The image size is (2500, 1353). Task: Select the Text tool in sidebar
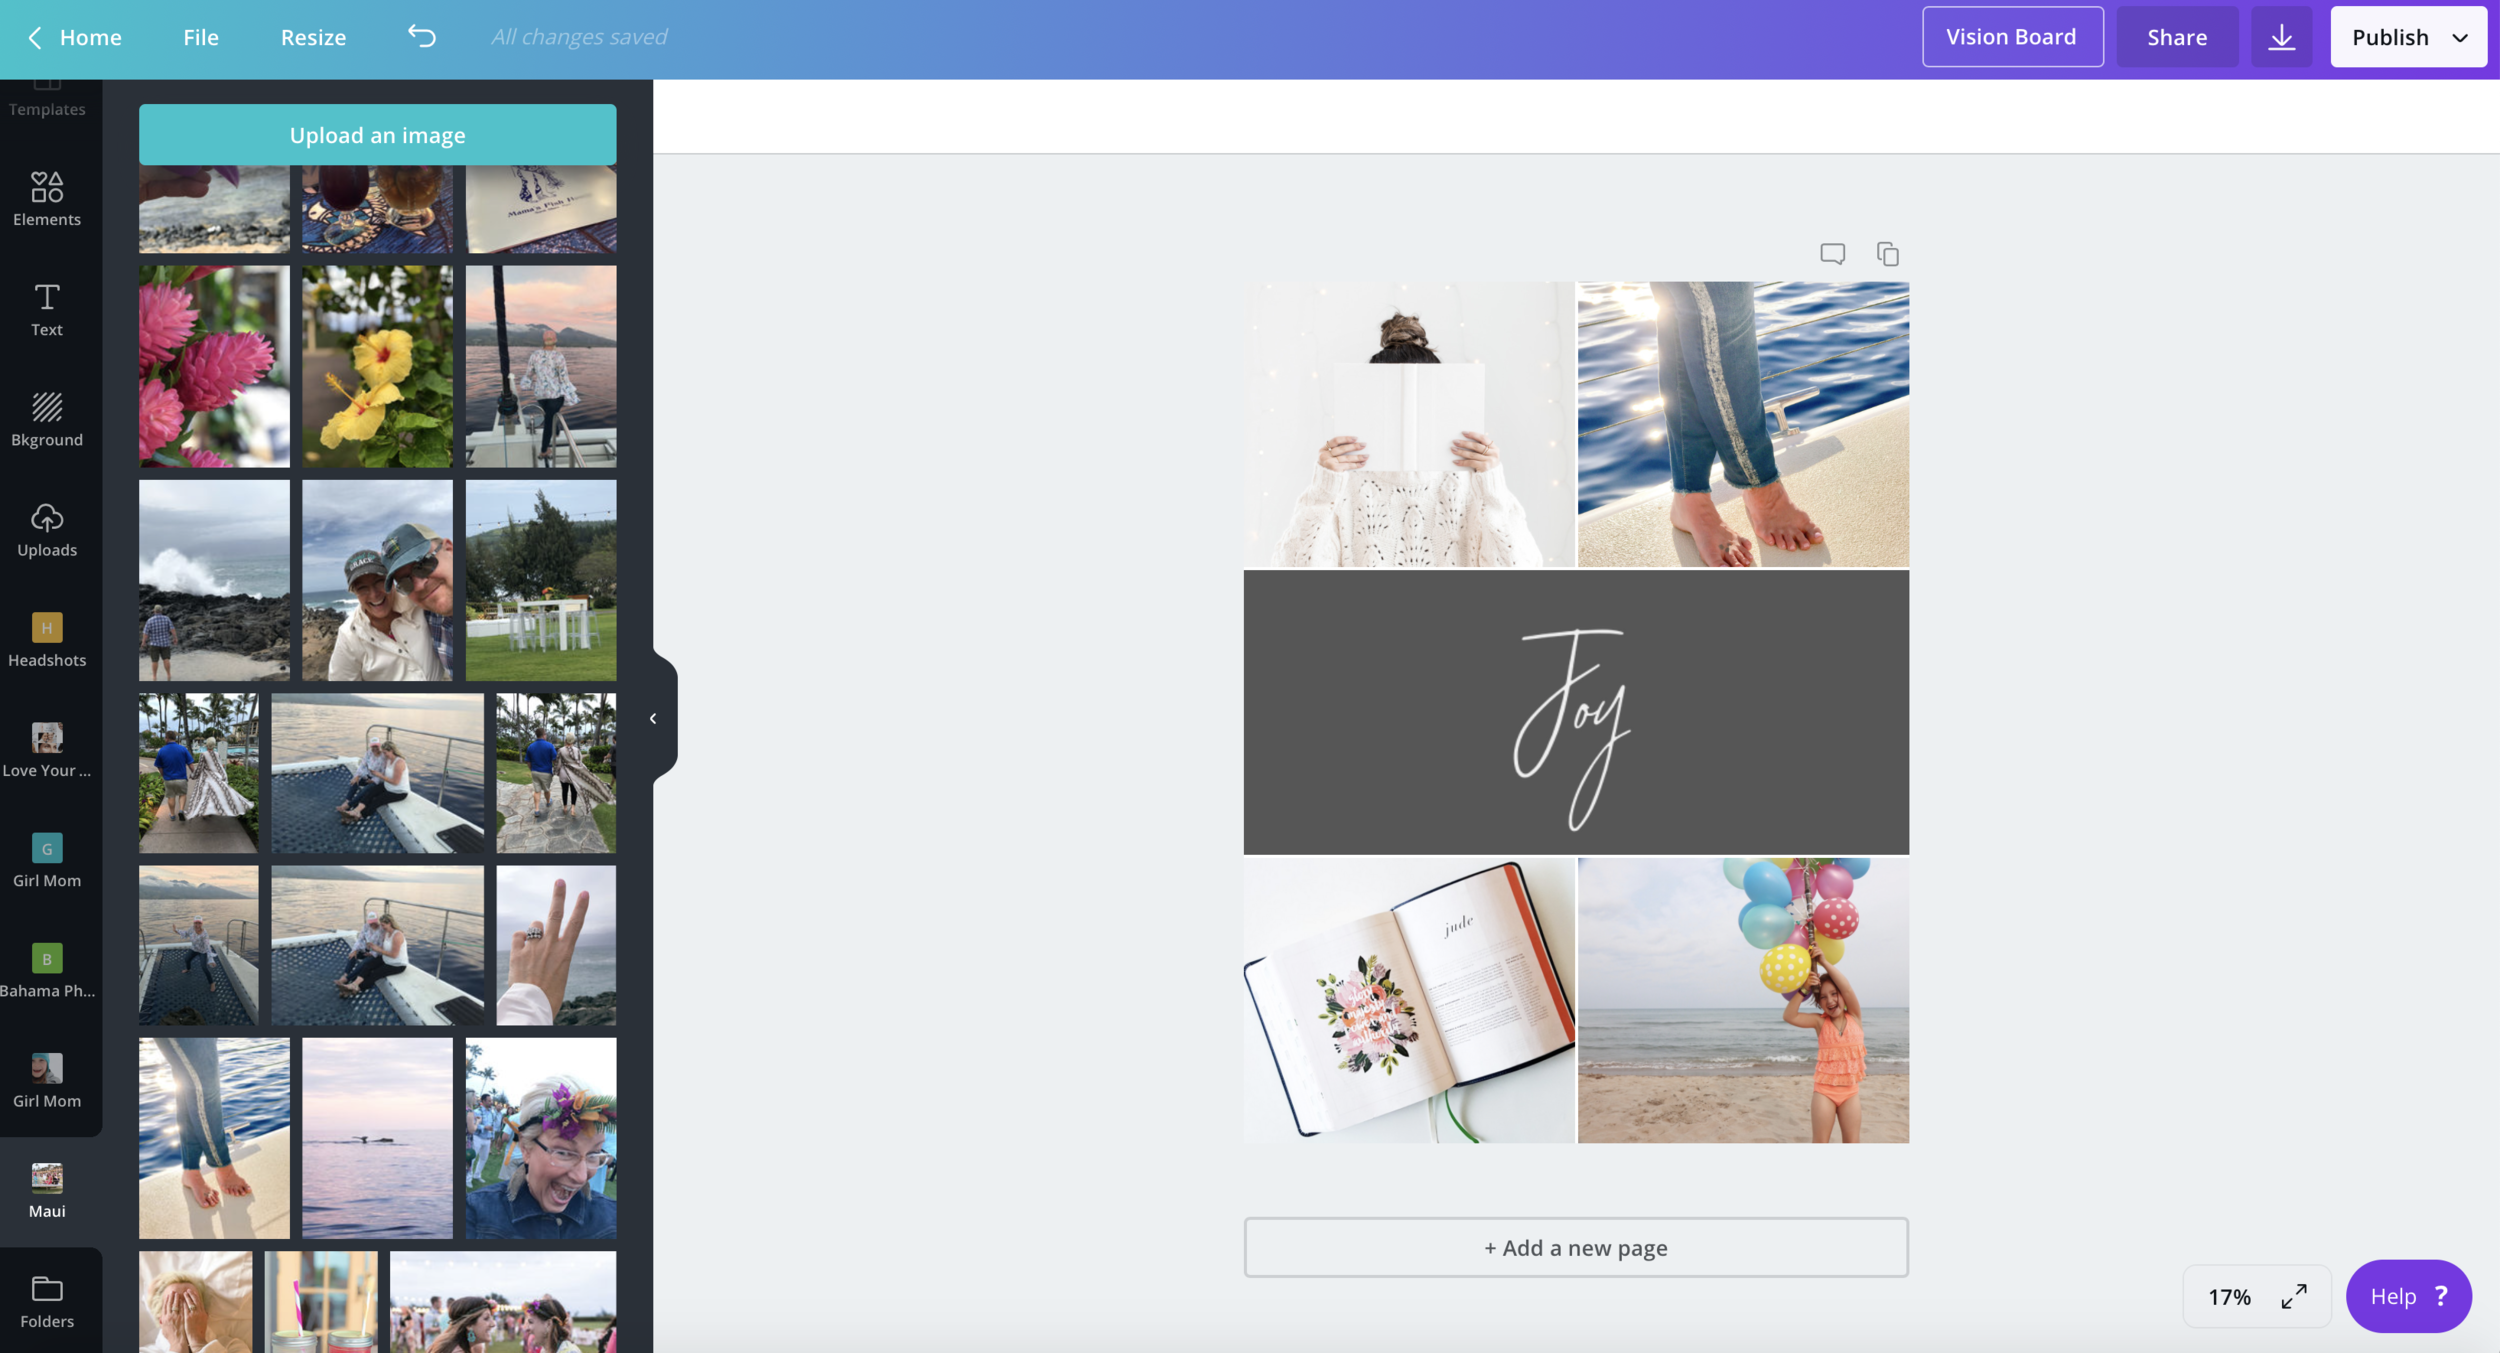47,309
